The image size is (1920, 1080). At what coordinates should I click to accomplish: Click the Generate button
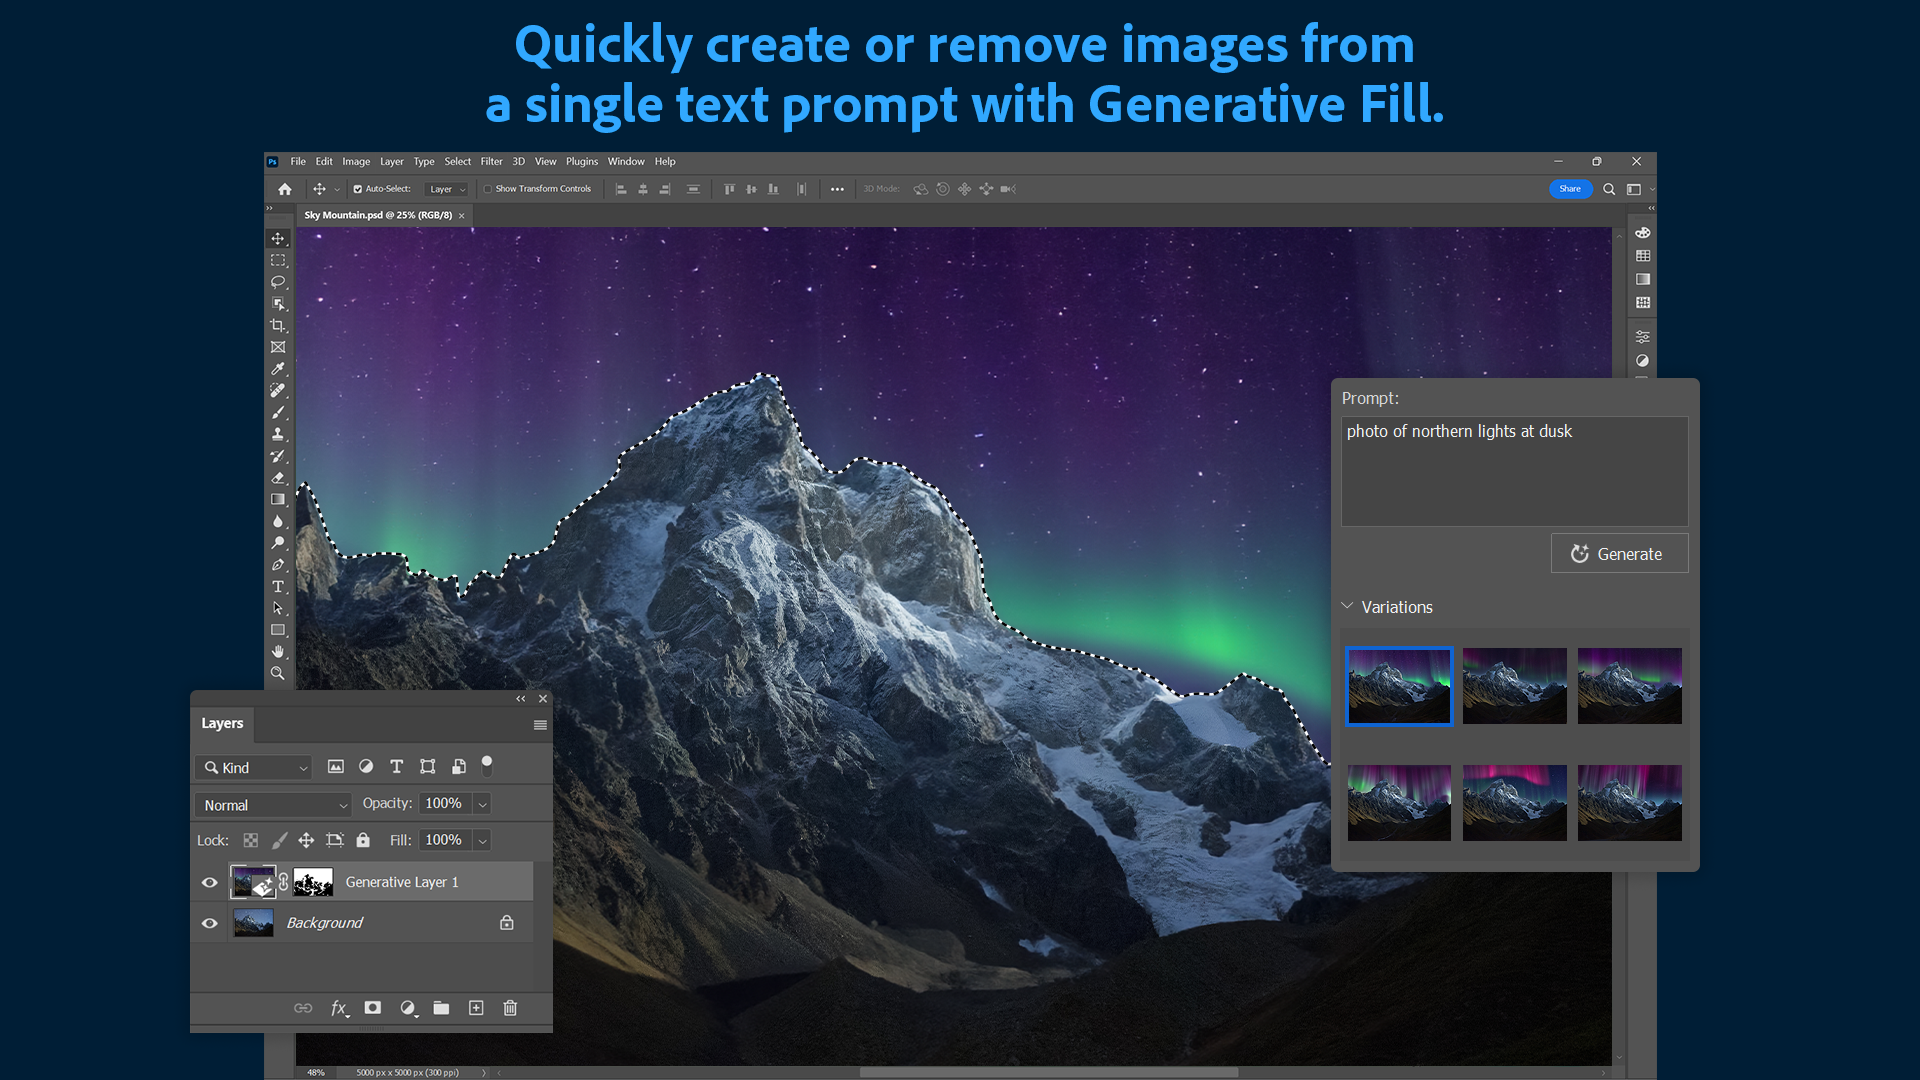pos(1619,553)
